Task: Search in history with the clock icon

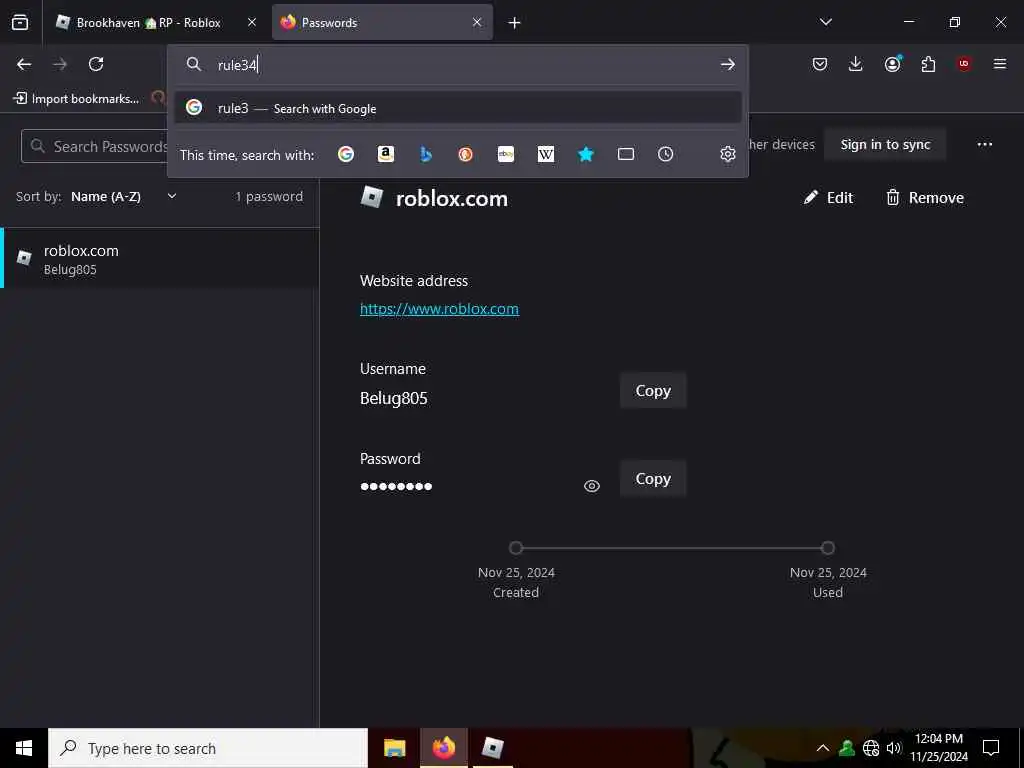Action: (x=665, y=154)
